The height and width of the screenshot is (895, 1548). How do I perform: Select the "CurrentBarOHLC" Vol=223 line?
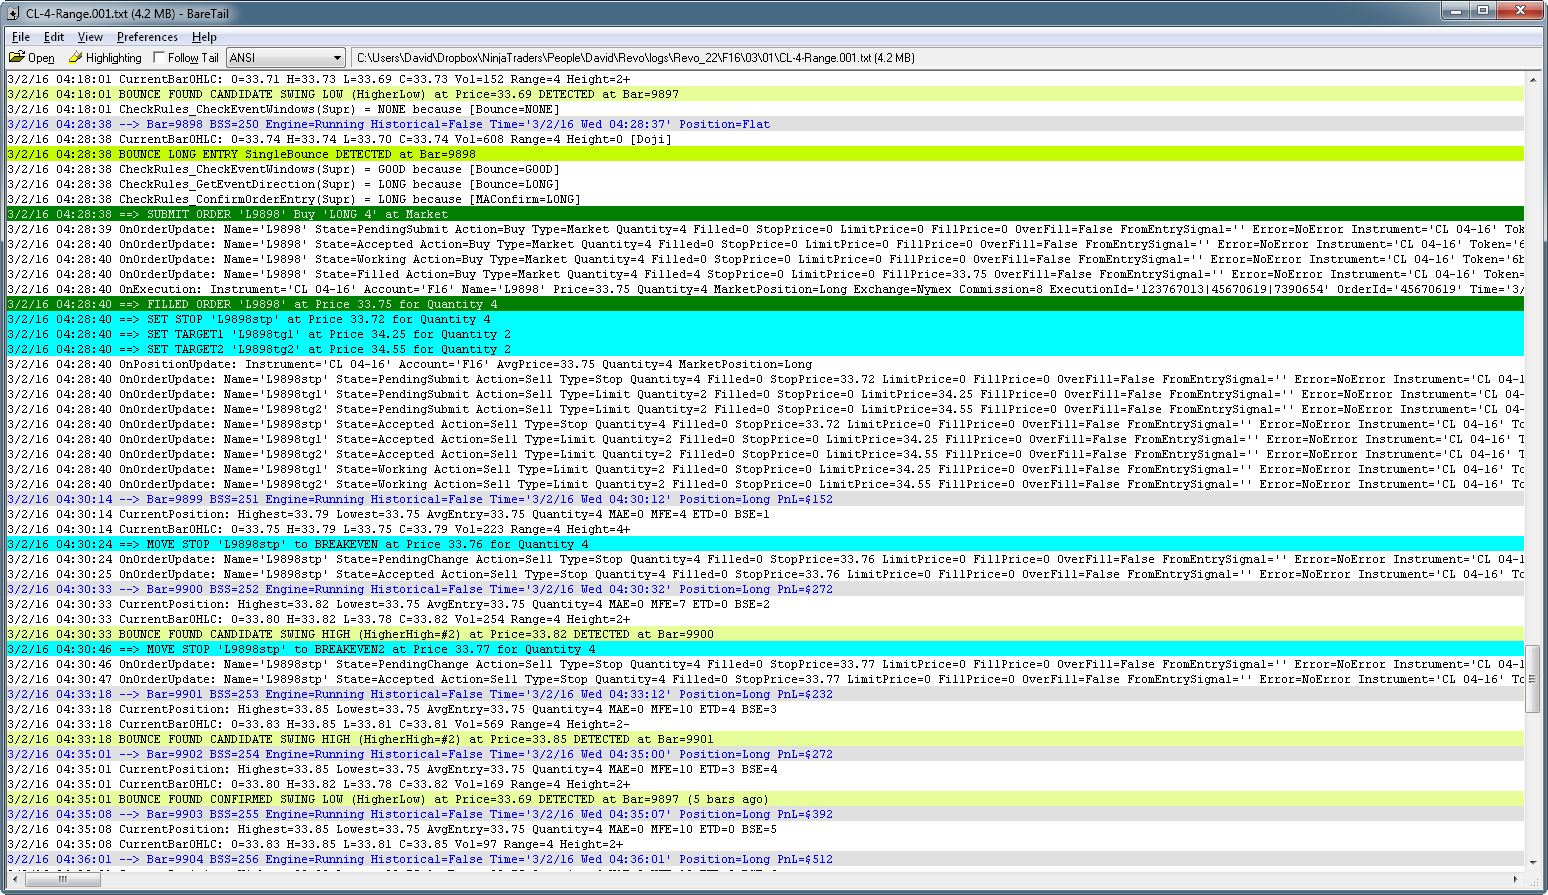tap(765, 529)
